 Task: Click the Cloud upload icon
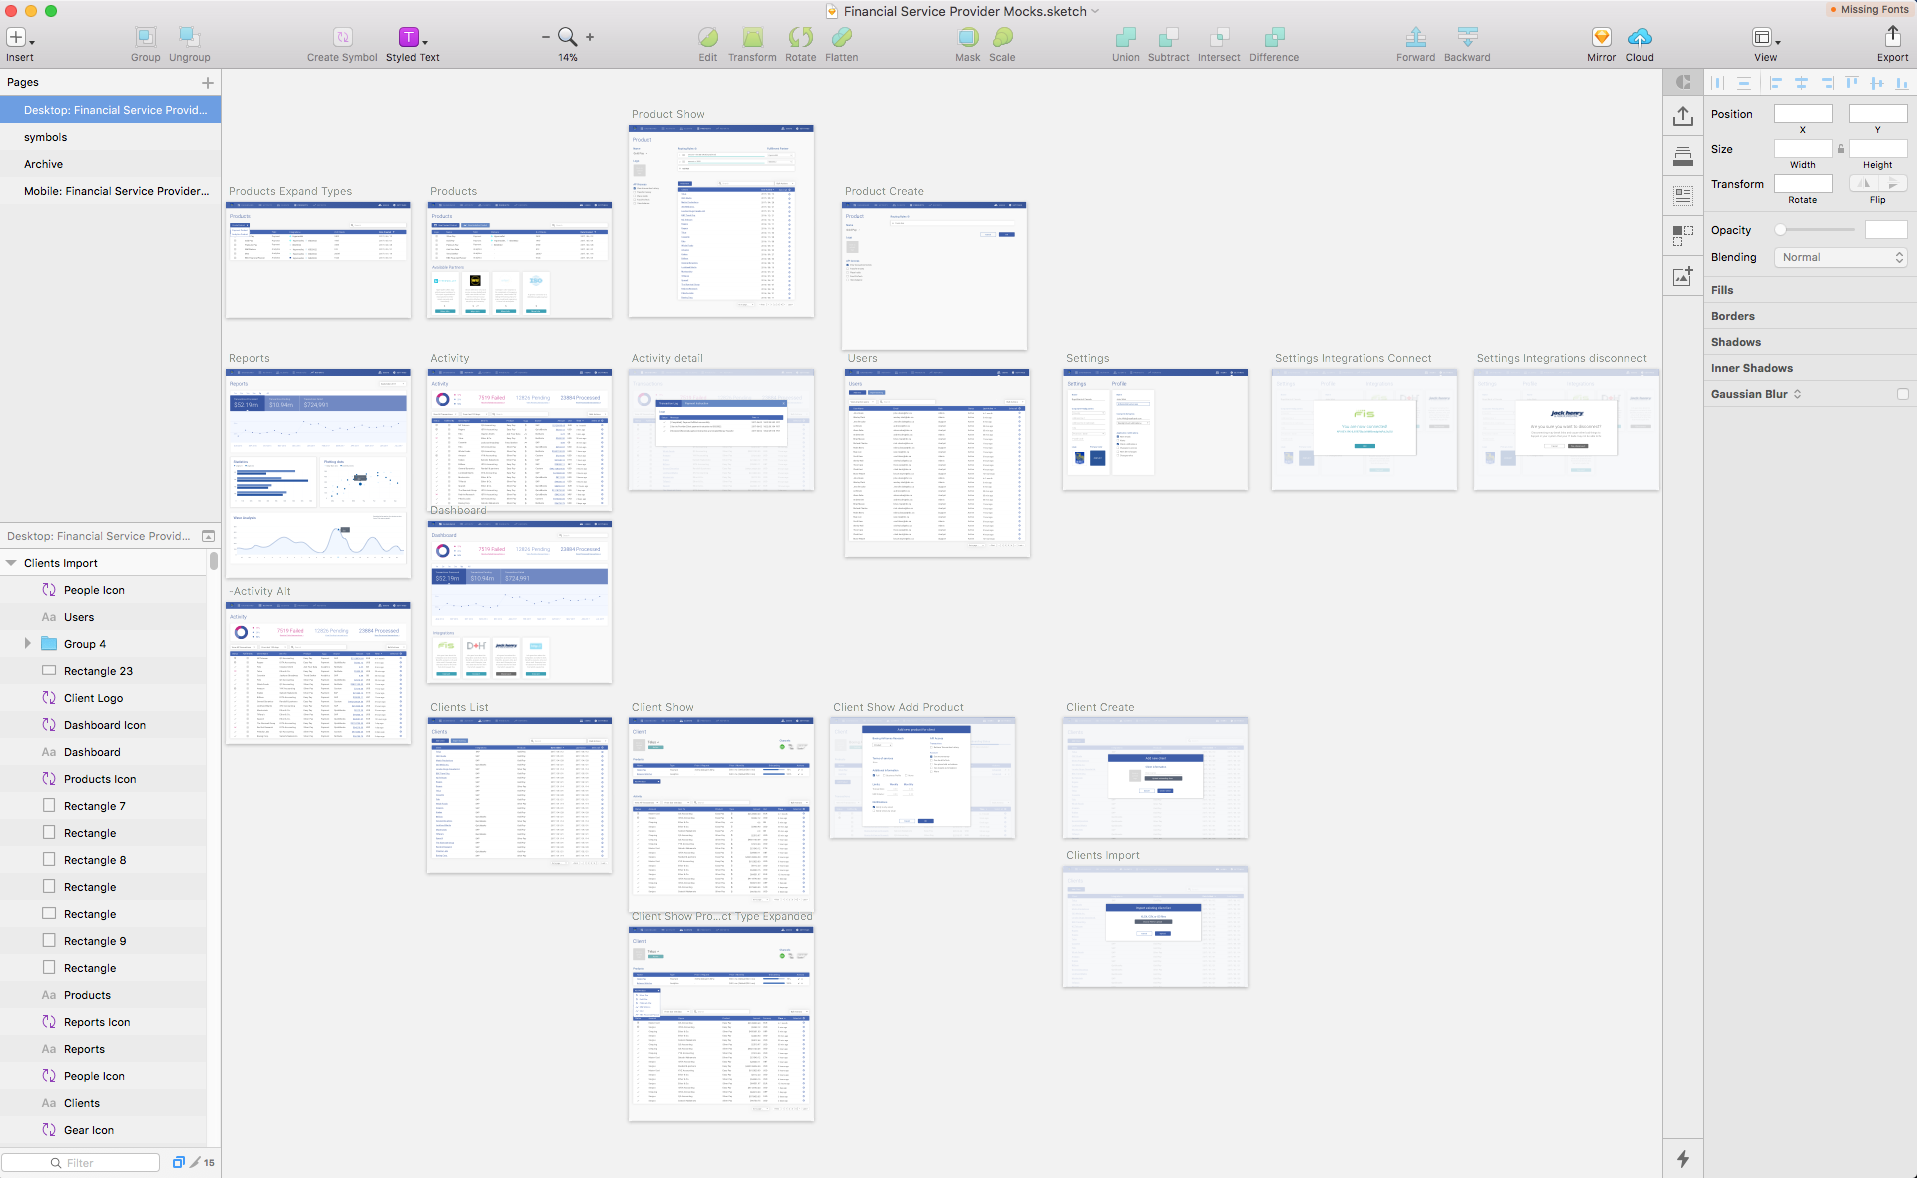tap(1640, 37)
